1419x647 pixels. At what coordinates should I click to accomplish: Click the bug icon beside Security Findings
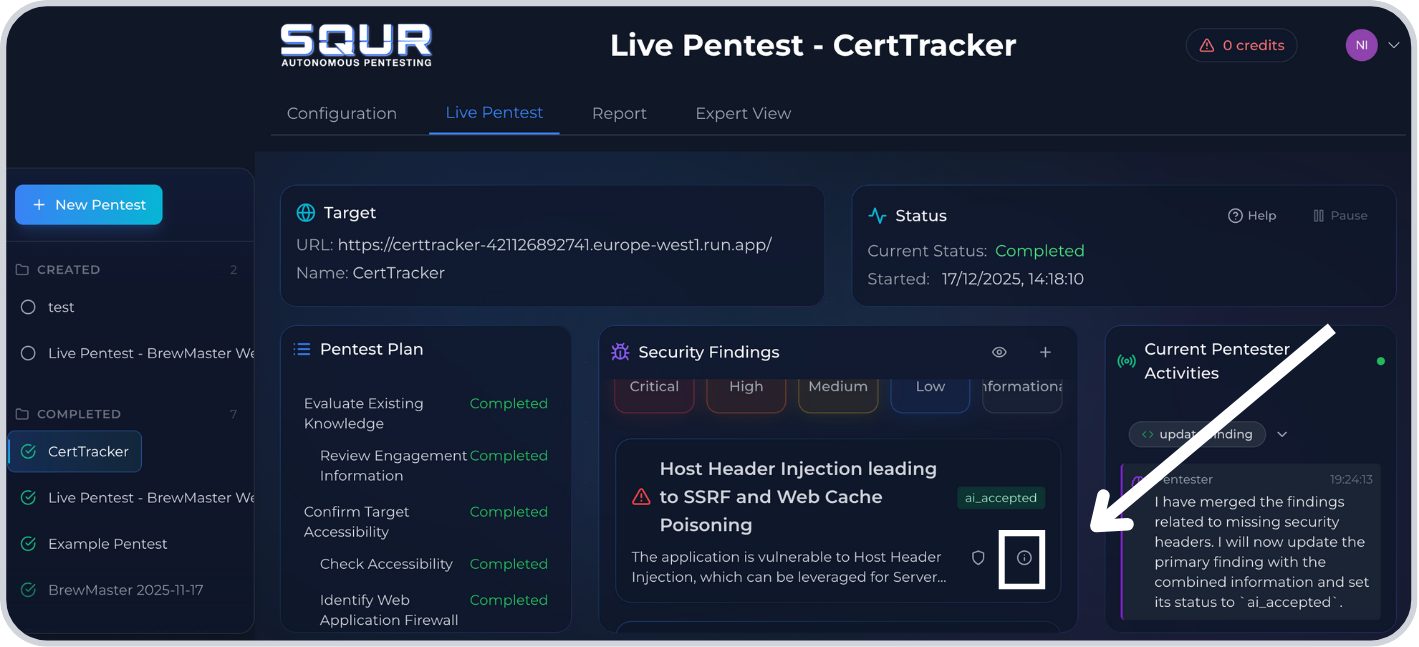click(620, 352)
